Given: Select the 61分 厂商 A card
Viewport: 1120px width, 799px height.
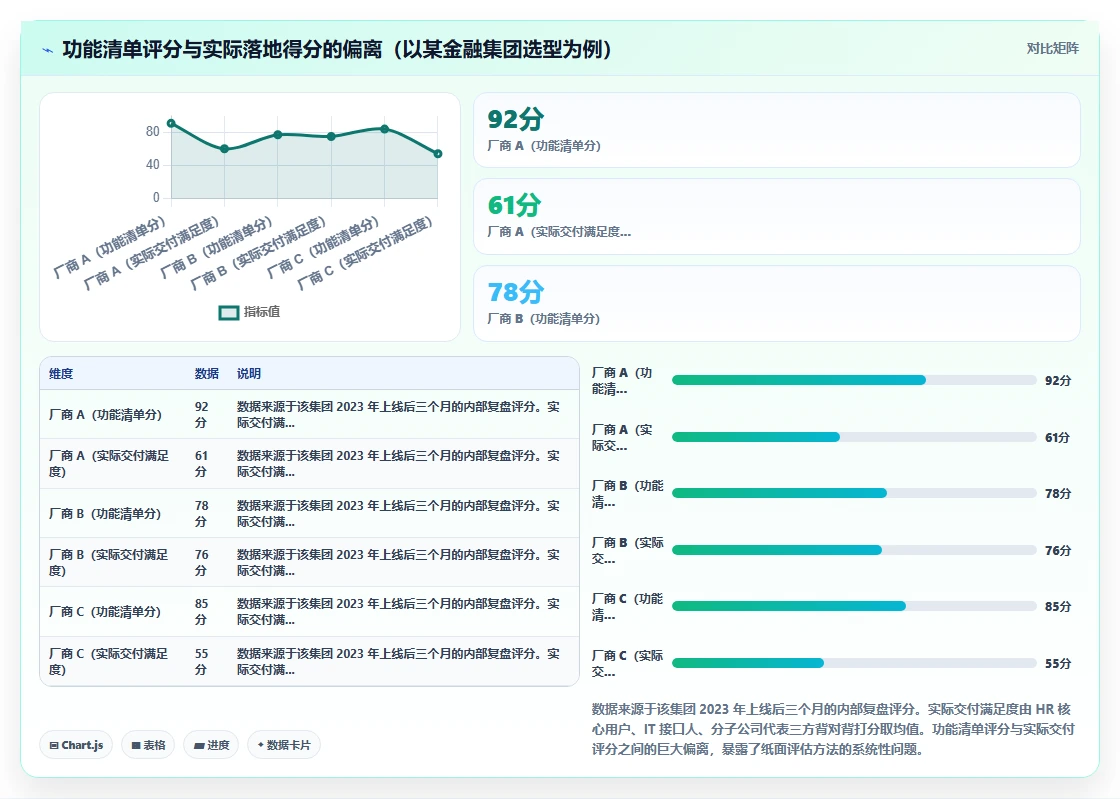Looking at the screenshot, I should (776, 216).
